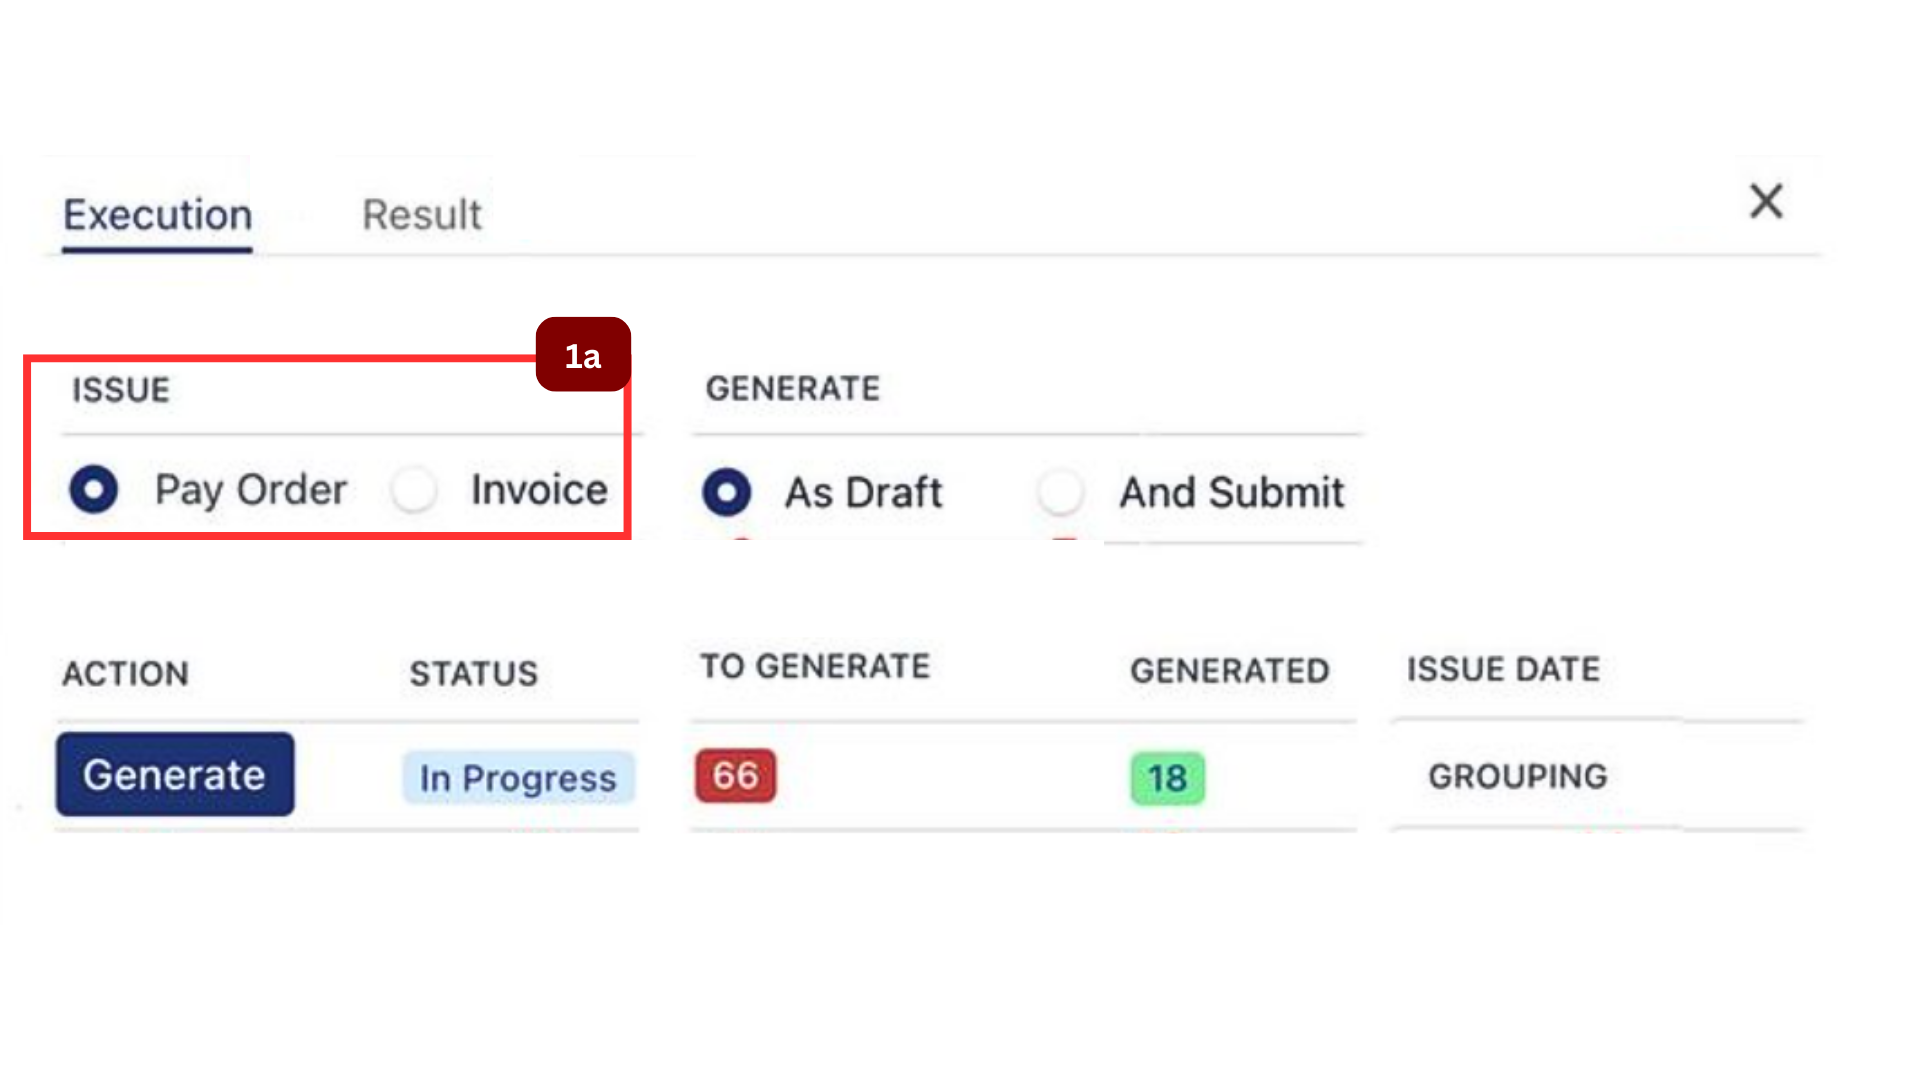Screen dimensions: 1920x1080
Task: Select the Invoice radio button
Action: pos(413,490)
